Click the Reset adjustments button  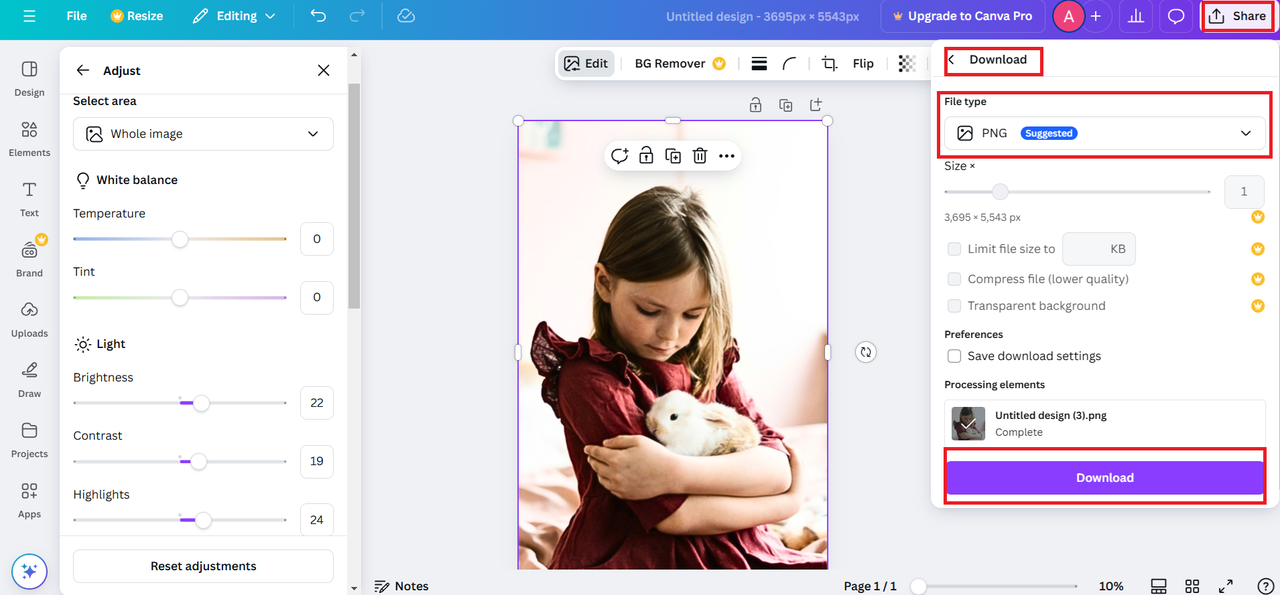coord(203,566)
